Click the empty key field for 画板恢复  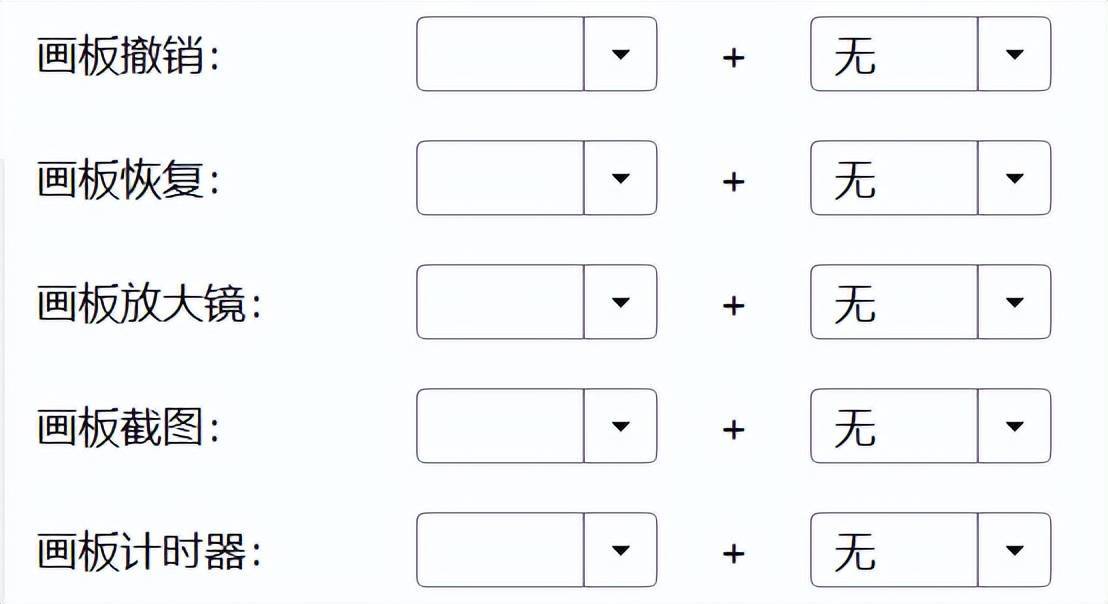click(500, 178)
